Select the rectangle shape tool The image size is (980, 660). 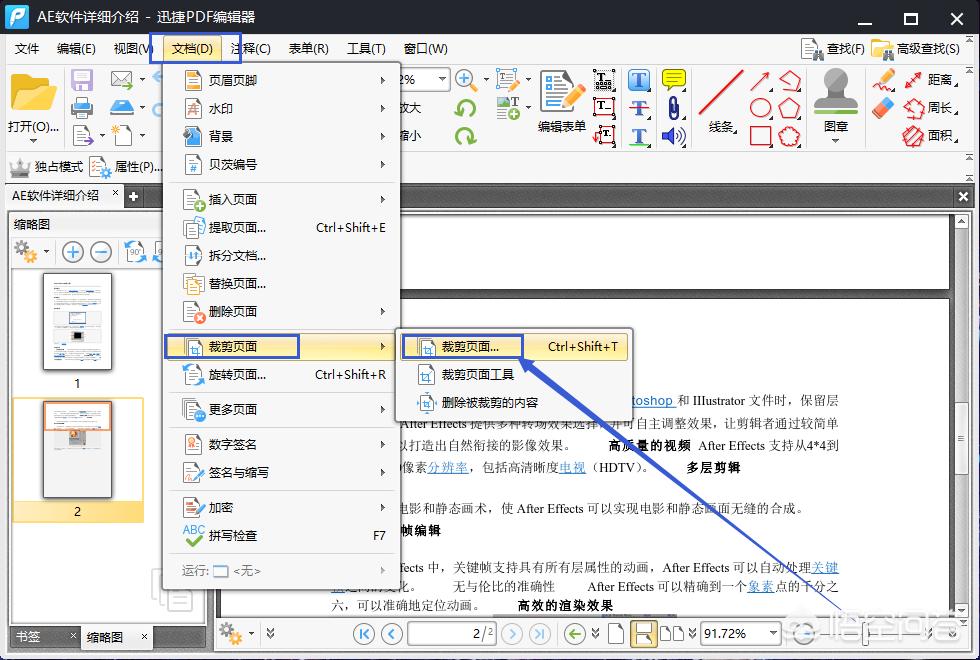pyautogui.click(x=761, y=134)
